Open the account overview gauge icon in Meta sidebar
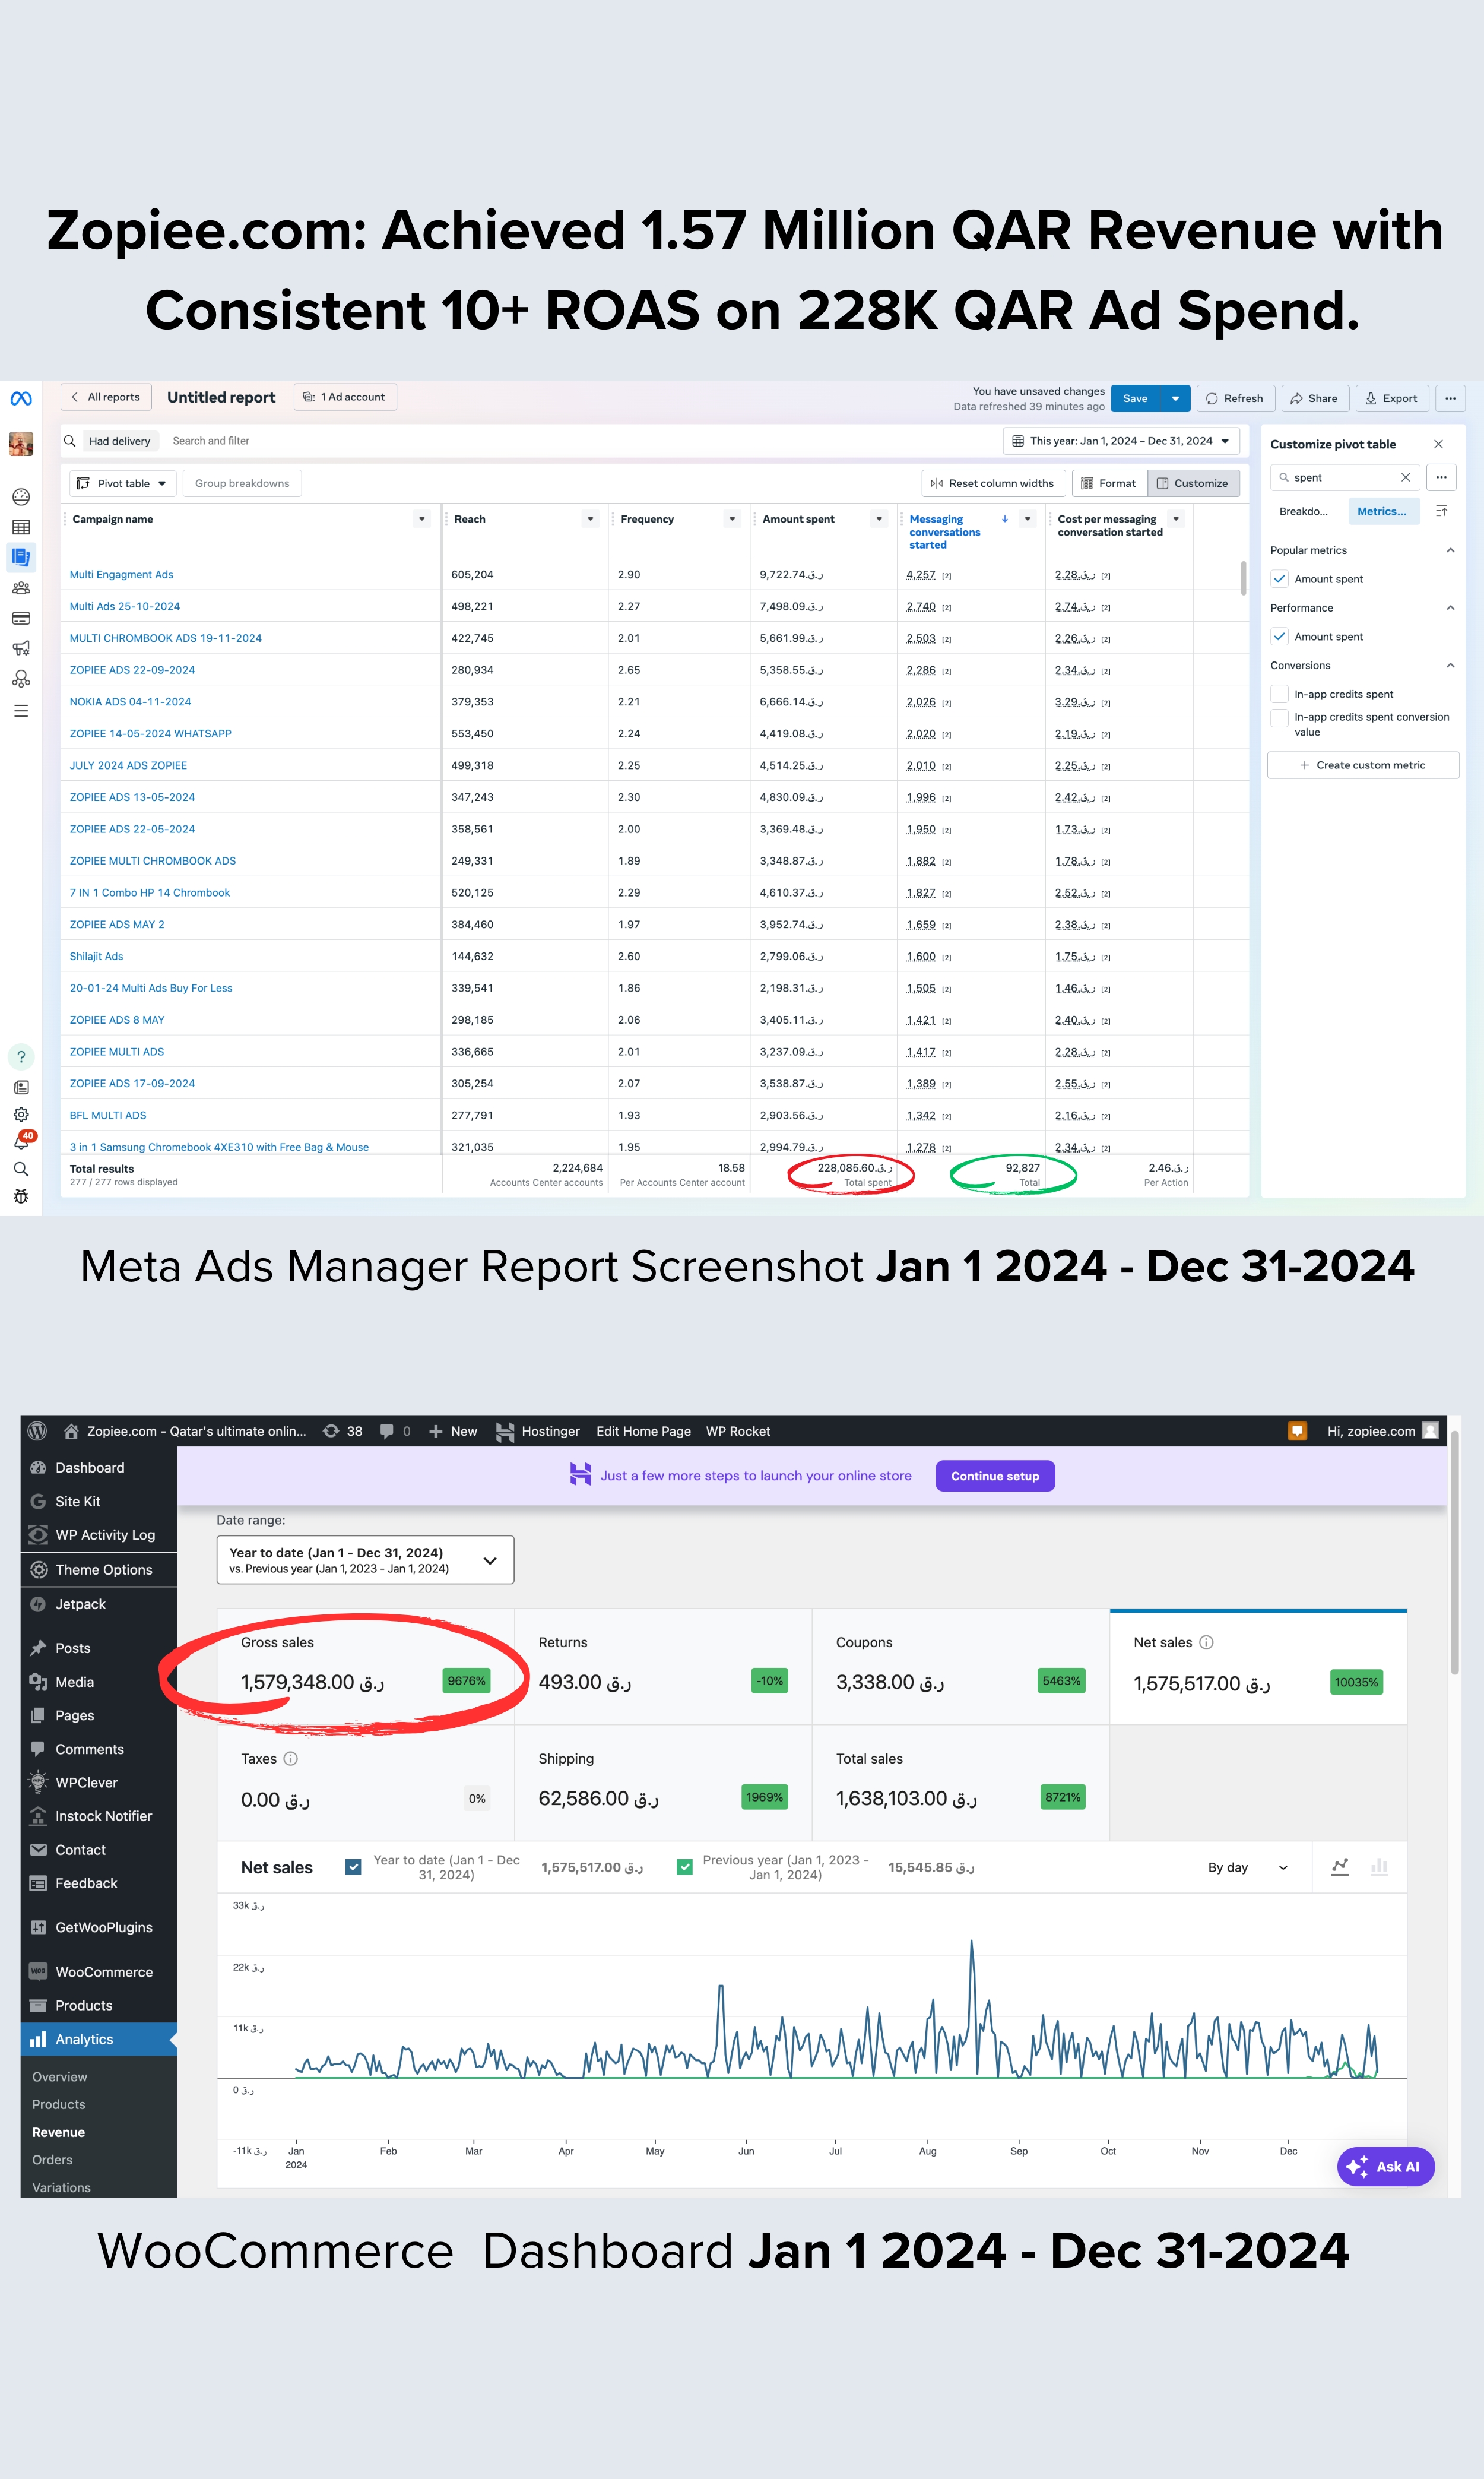This screenshot has height=2479, width=1484. (x=21, y=497)
